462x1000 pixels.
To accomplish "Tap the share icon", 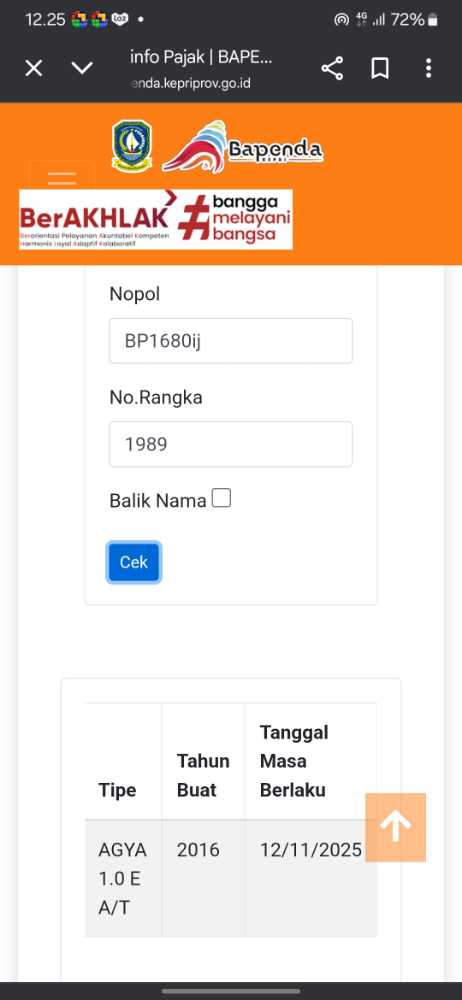I will pos(332,68).
